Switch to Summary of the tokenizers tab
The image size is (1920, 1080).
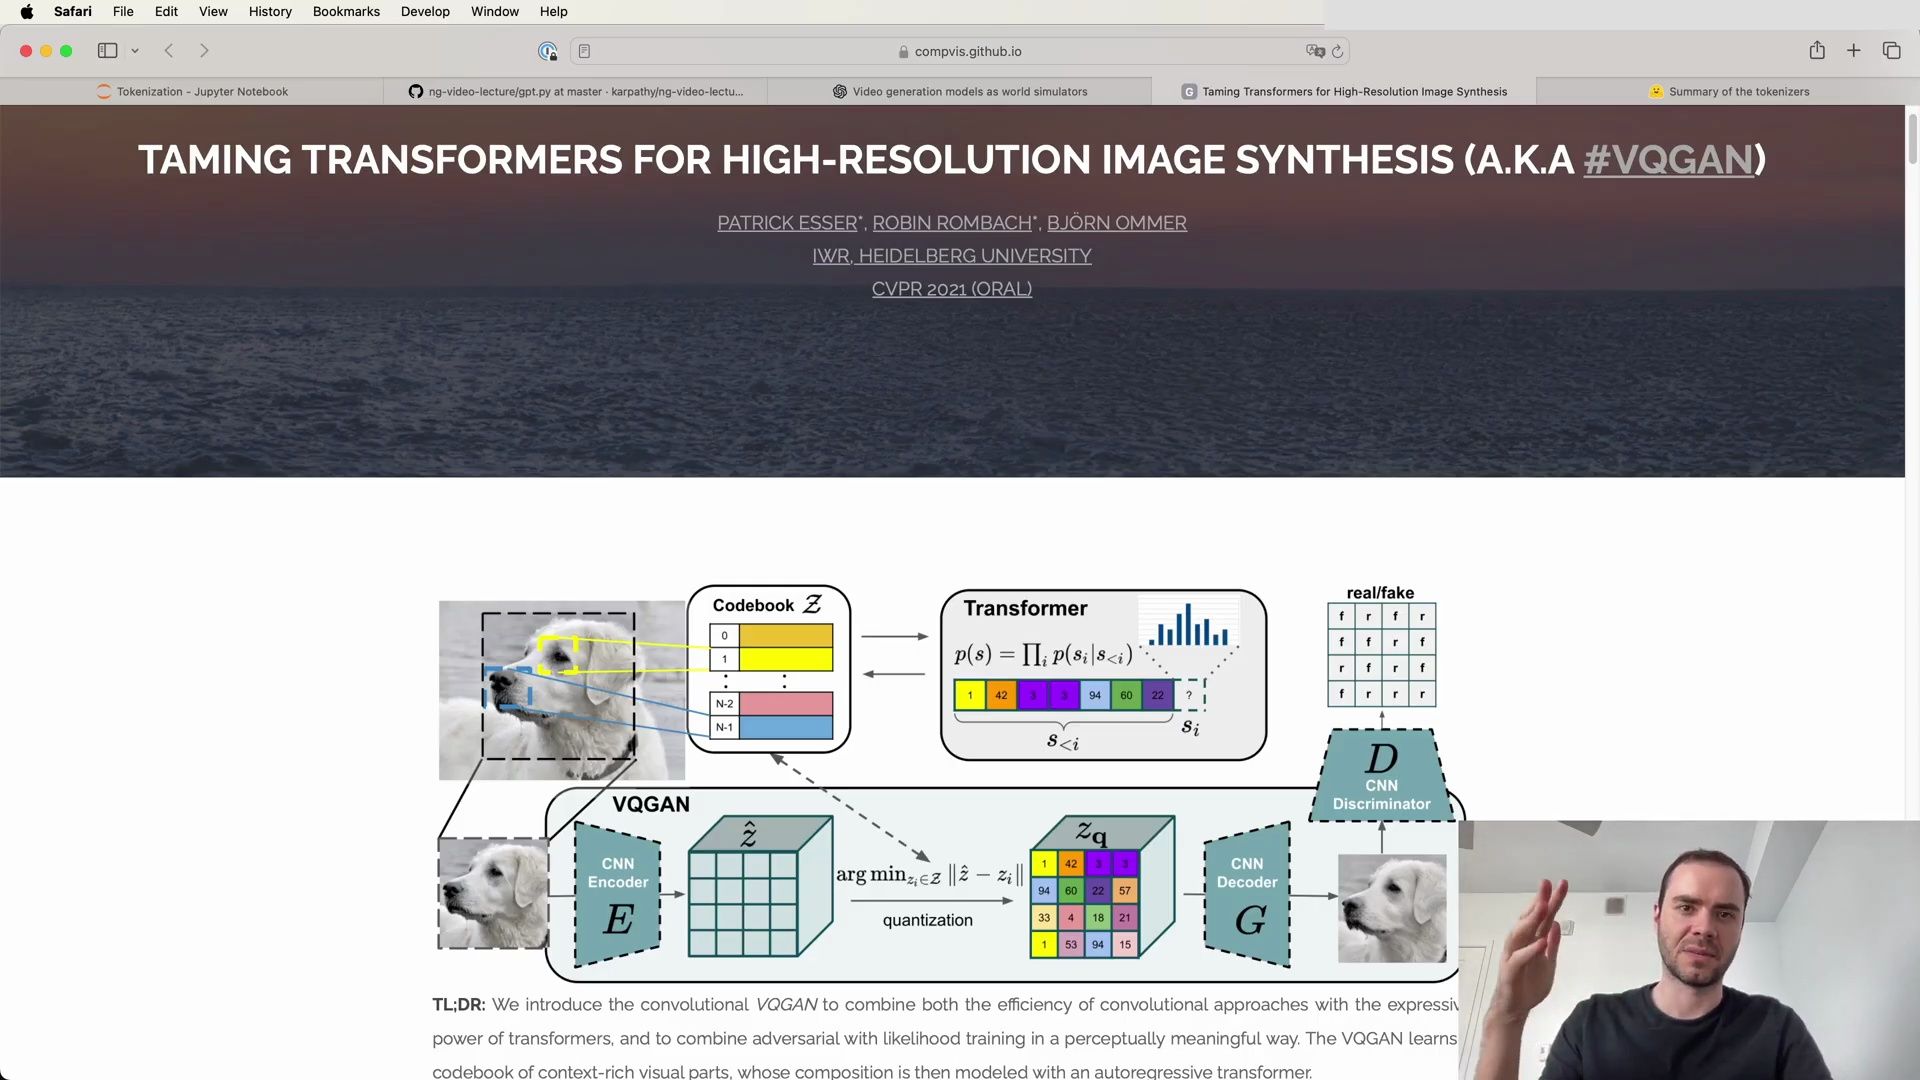pos(1728,91)
